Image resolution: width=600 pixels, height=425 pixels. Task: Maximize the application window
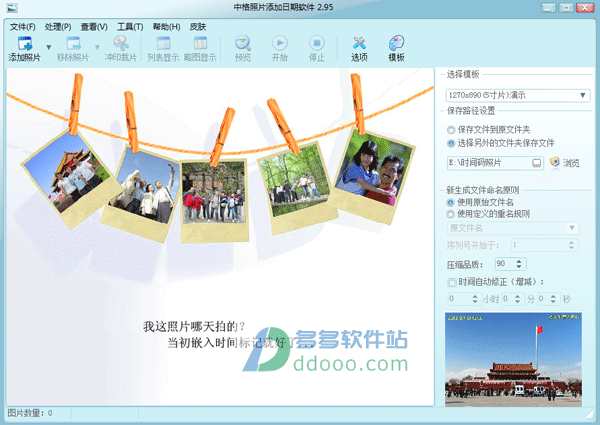566,7
